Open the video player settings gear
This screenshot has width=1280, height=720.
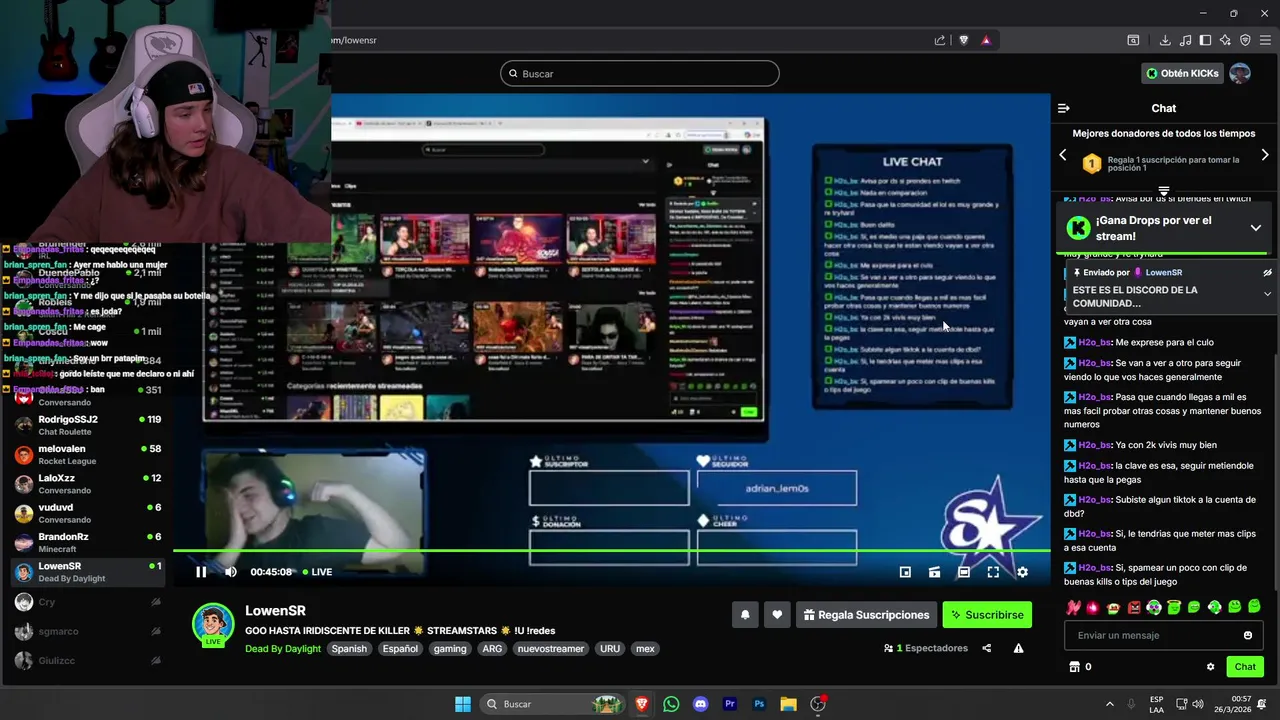1022,572
